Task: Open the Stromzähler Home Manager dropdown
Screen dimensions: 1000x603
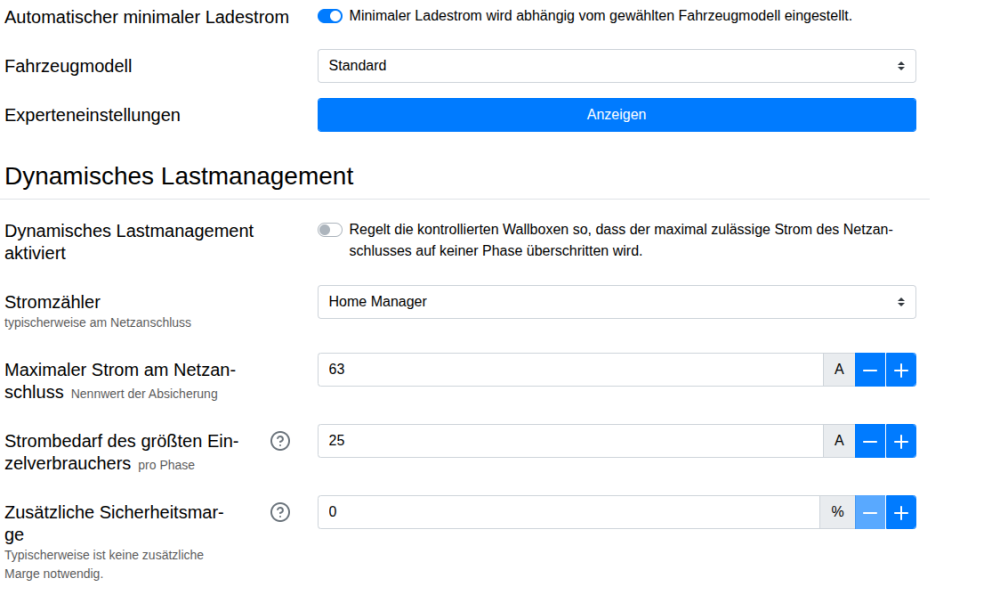Action: tap(616, 302)
